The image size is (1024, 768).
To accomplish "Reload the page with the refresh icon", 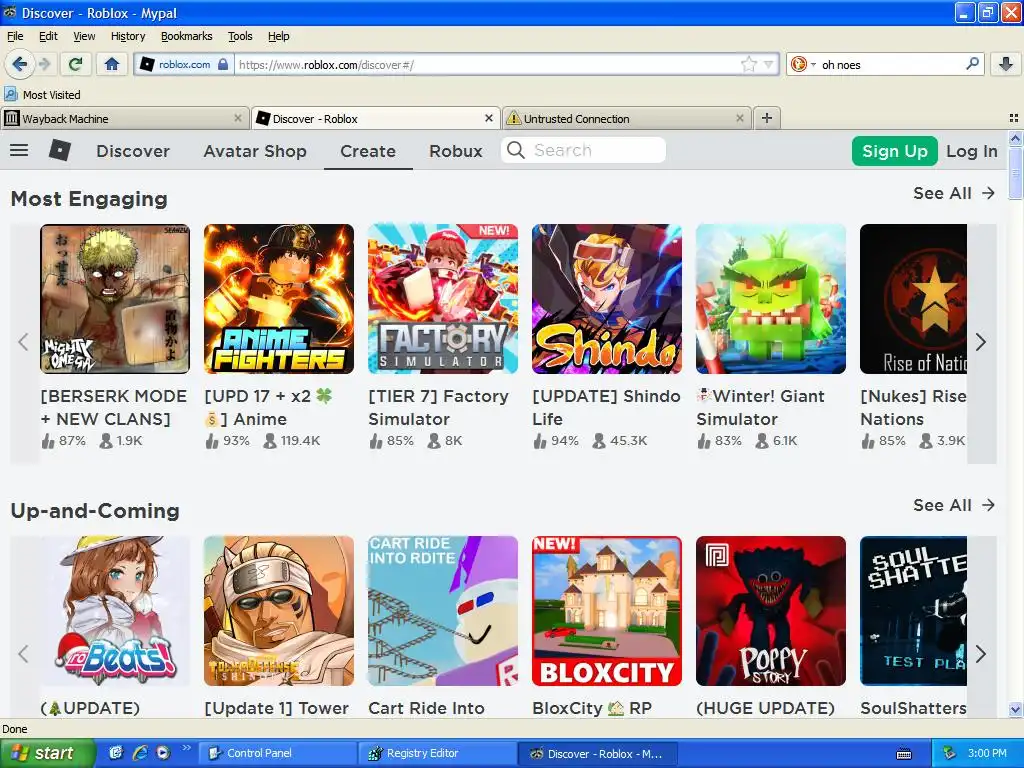I will (75, 64).
